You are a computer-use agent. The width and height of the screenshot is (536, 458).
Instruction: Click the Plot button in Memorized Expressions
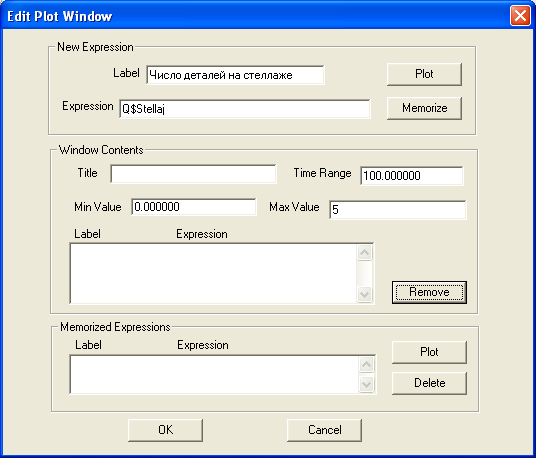coord(429,352)
